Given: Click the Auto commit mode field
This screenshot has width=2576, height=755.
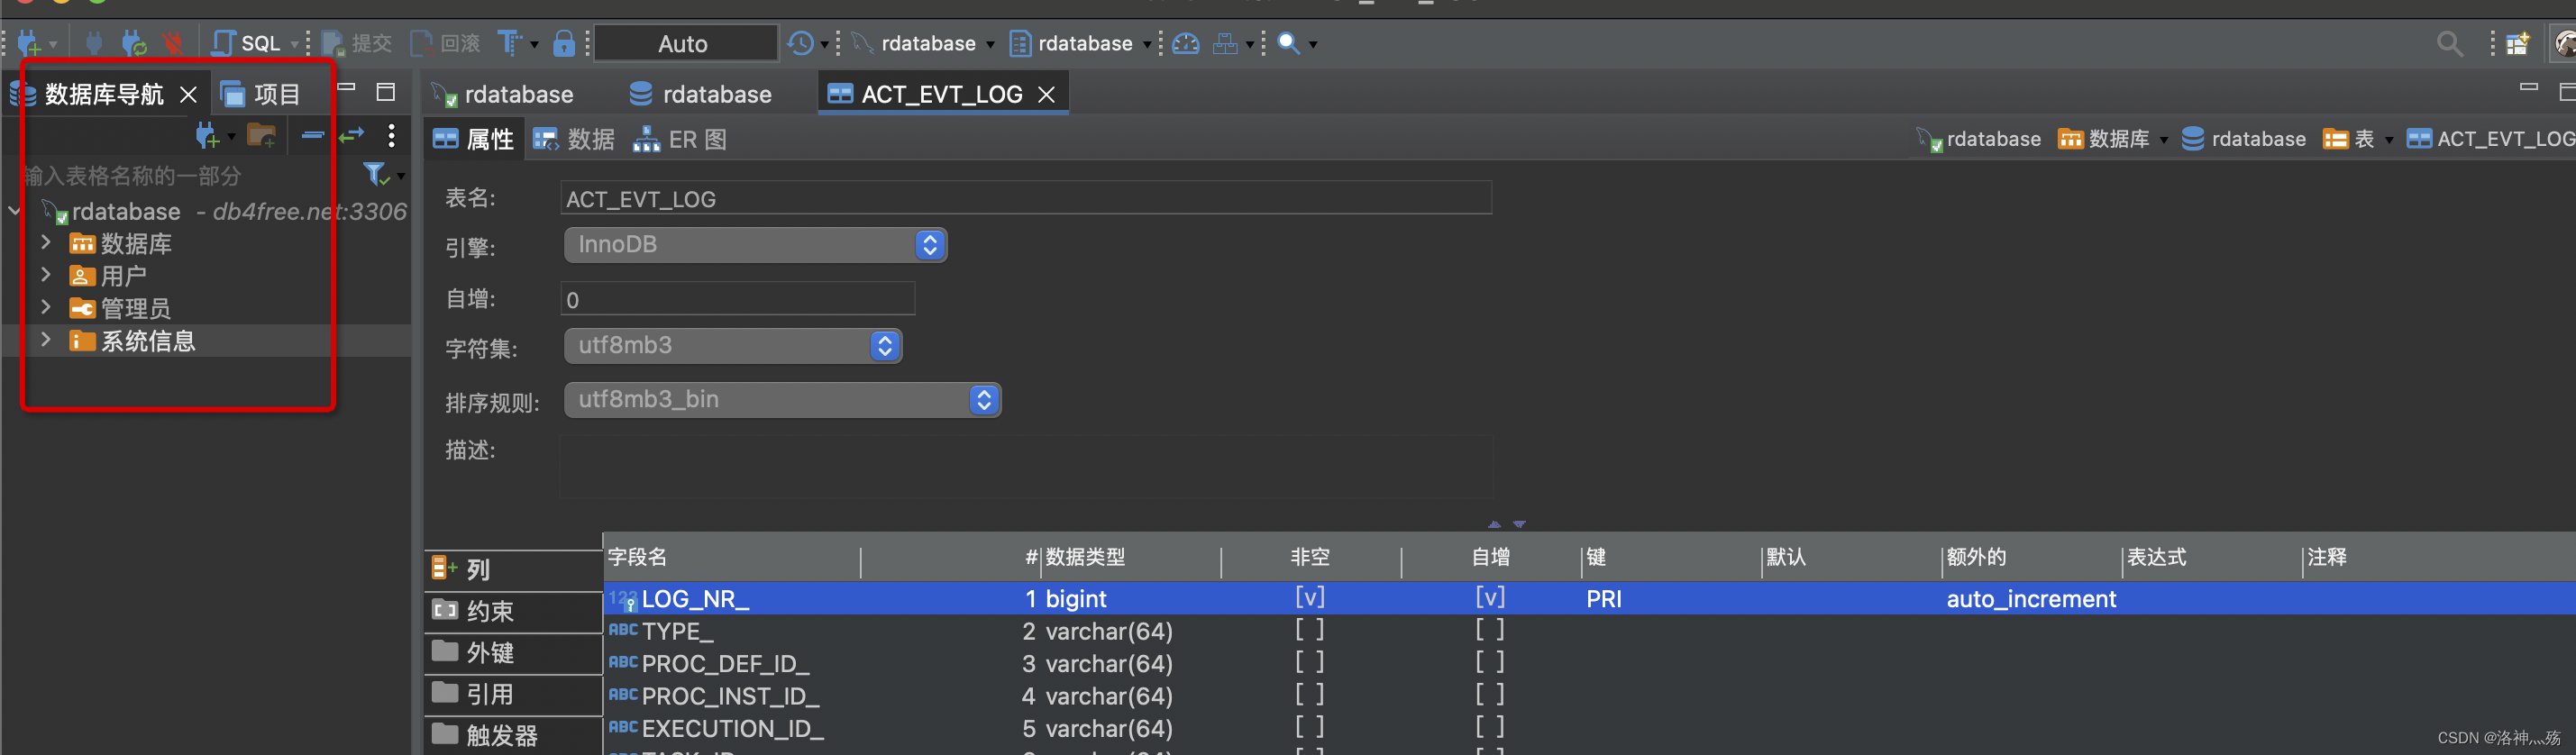Looking at the screenshot, I should [x=684, y=43].
